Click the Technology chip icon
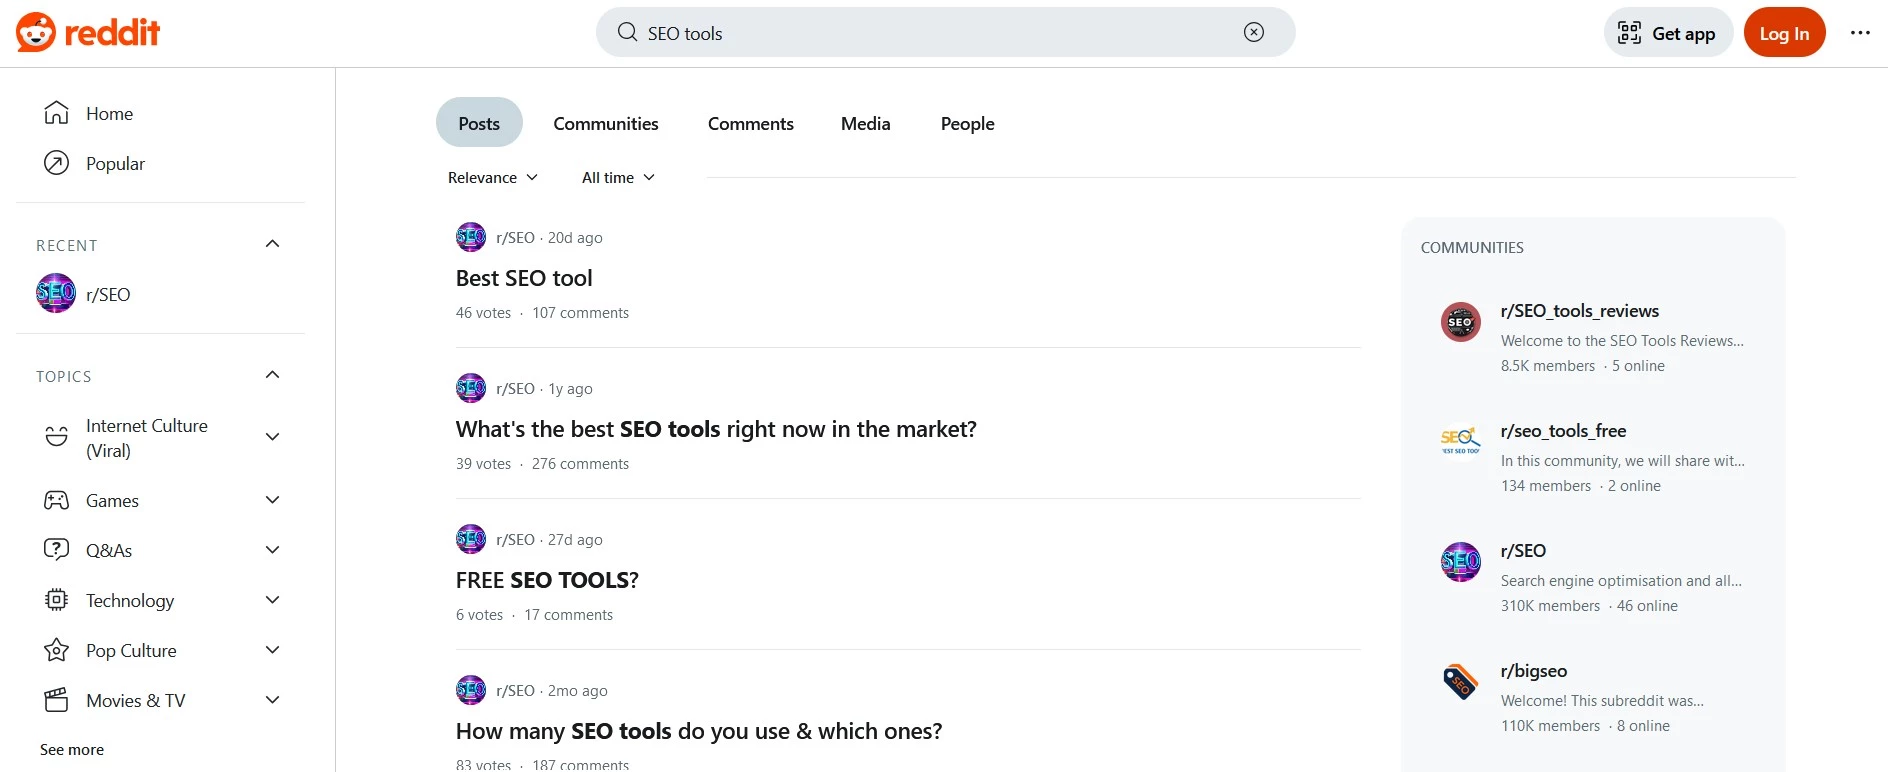 click(x=57, y=600)
